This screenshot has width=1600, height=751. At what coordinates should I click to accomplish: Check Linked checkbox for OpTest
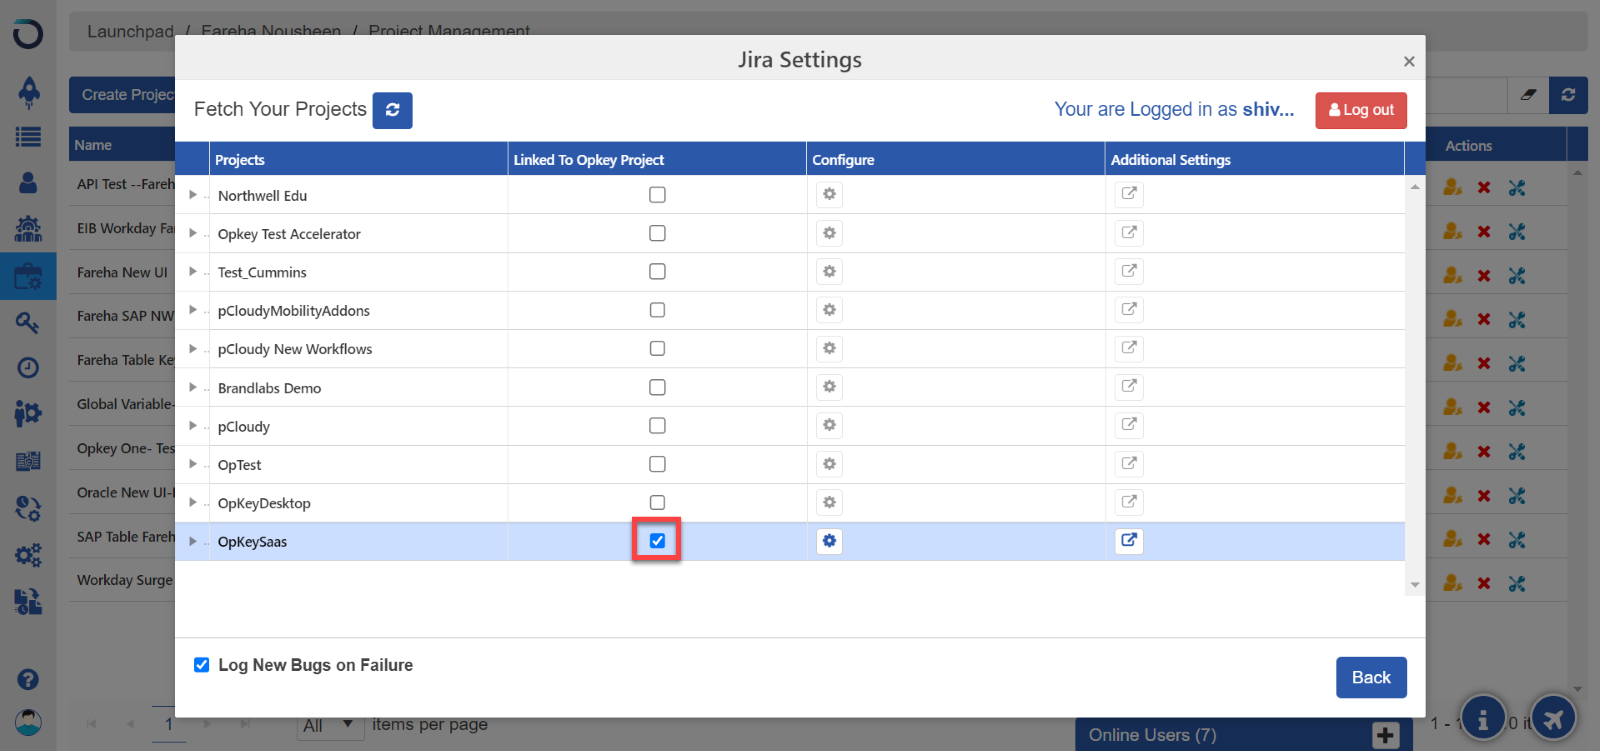657,464
